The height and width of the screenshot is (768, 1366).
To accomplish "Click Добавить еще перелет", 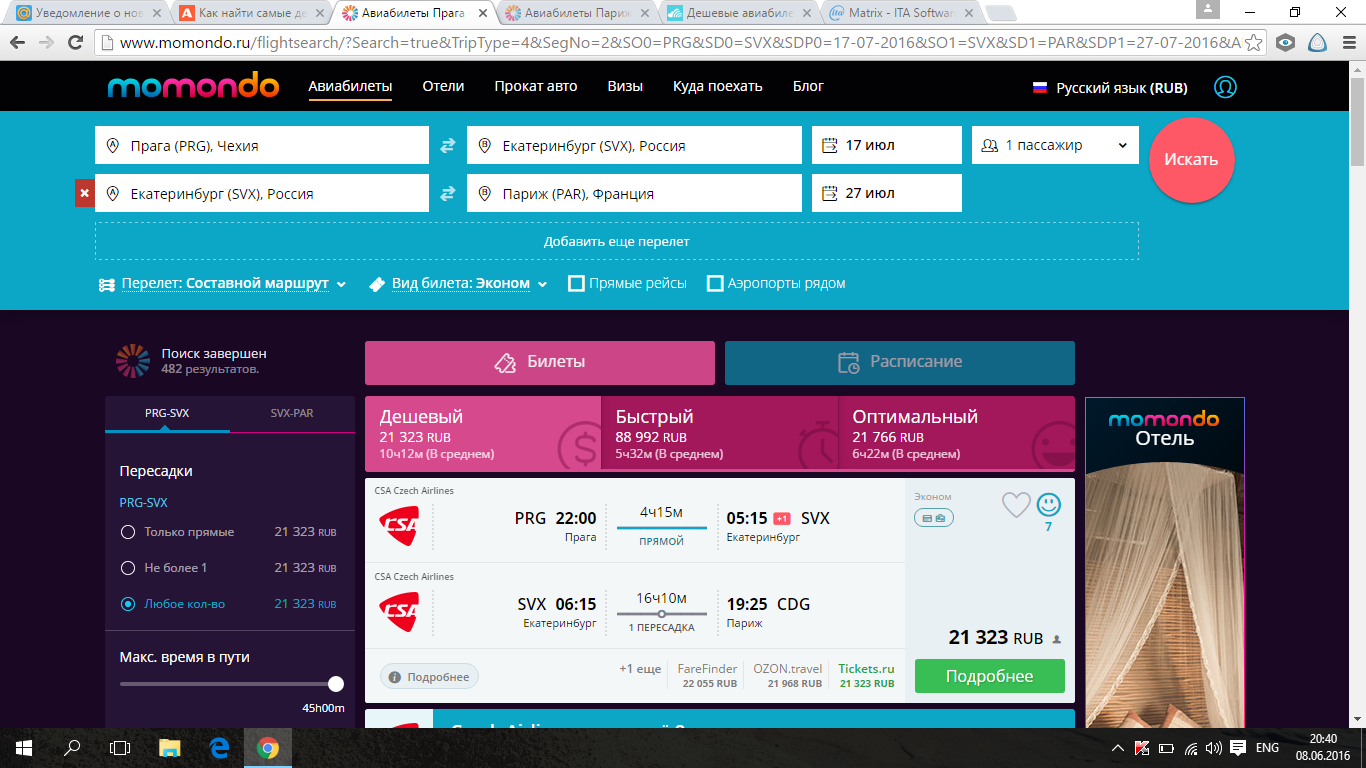I will [617, 241].
